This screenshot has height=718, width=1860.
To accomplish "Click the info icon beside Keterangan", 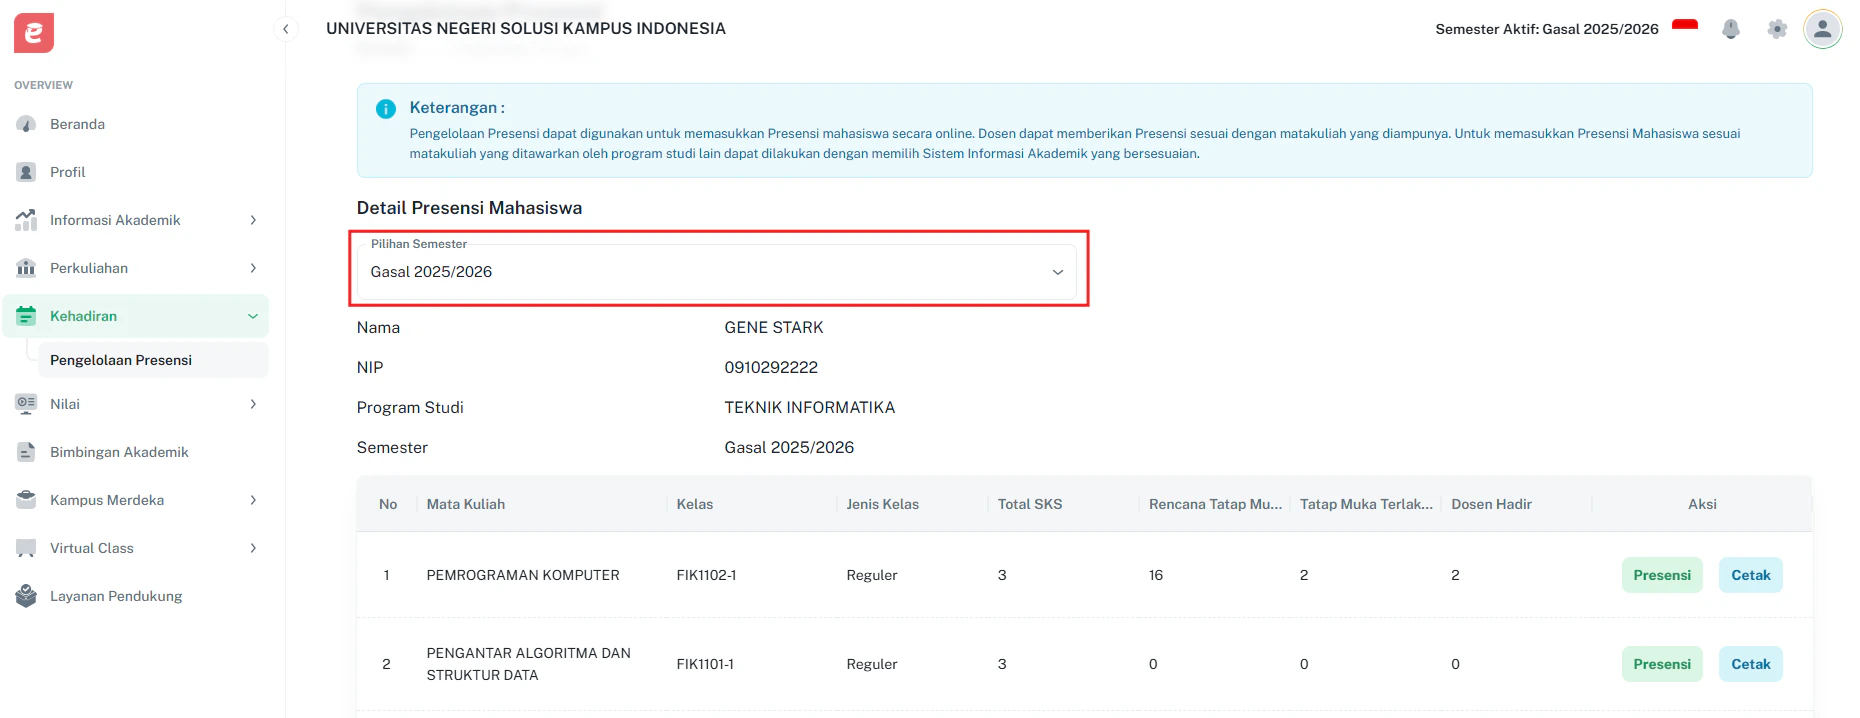I will 386,109.
